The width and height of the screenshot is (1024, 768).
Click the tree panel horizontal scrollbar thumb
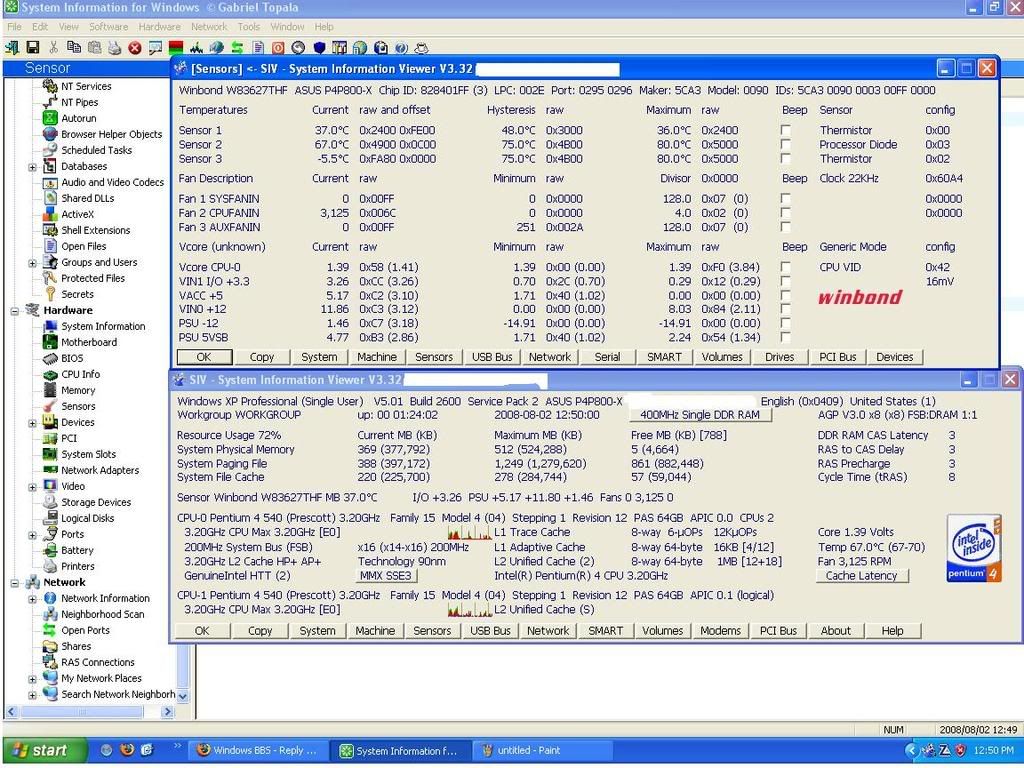tap(82, 712)
